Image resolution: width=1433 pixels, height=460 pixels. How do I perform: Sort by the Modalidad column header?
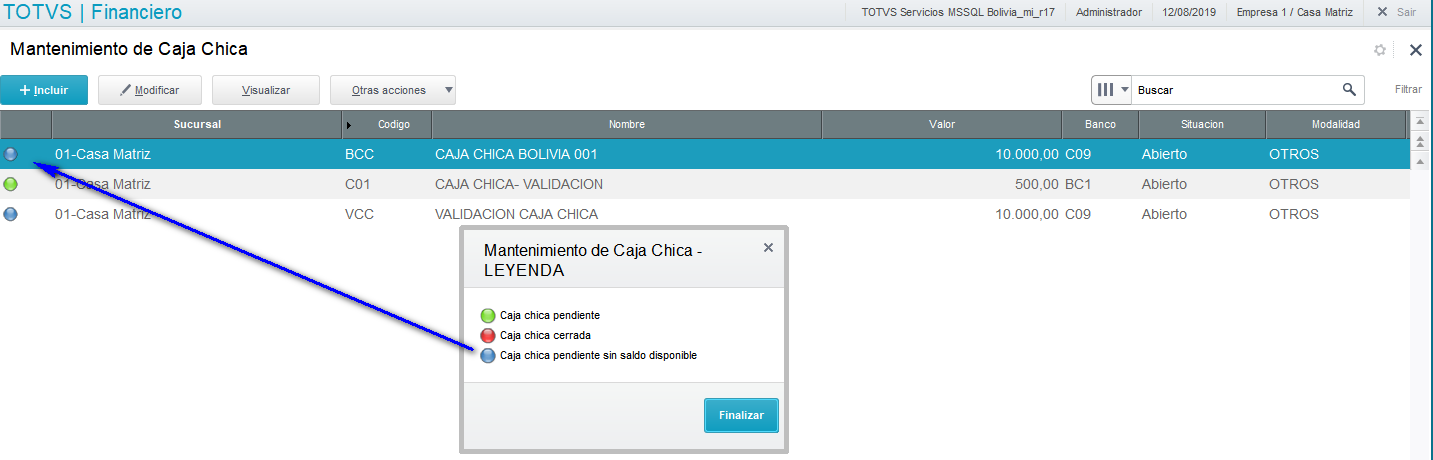click(x=1336, y=124)
